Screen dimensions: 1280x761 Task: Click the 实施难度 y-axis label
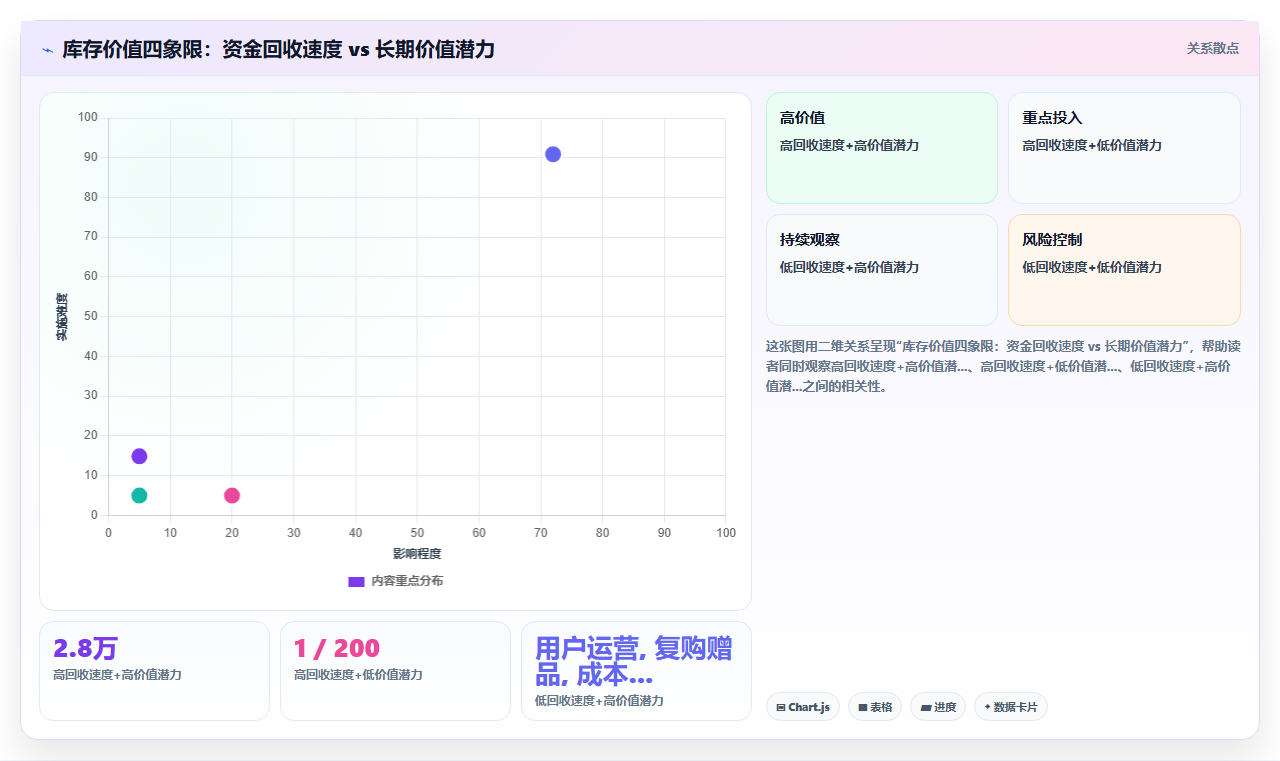point(61,317)
